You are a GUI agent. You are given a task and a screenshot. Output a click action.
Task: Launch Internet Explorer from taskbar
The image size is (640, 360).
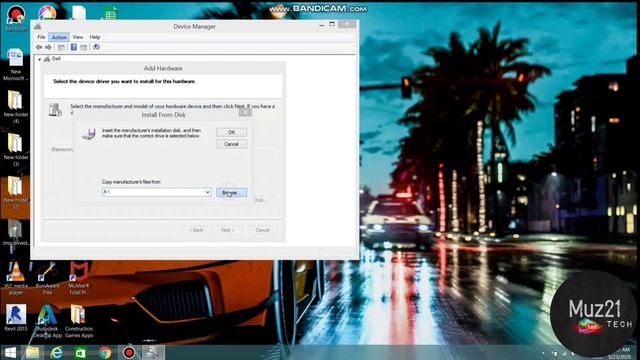[56, 353]
